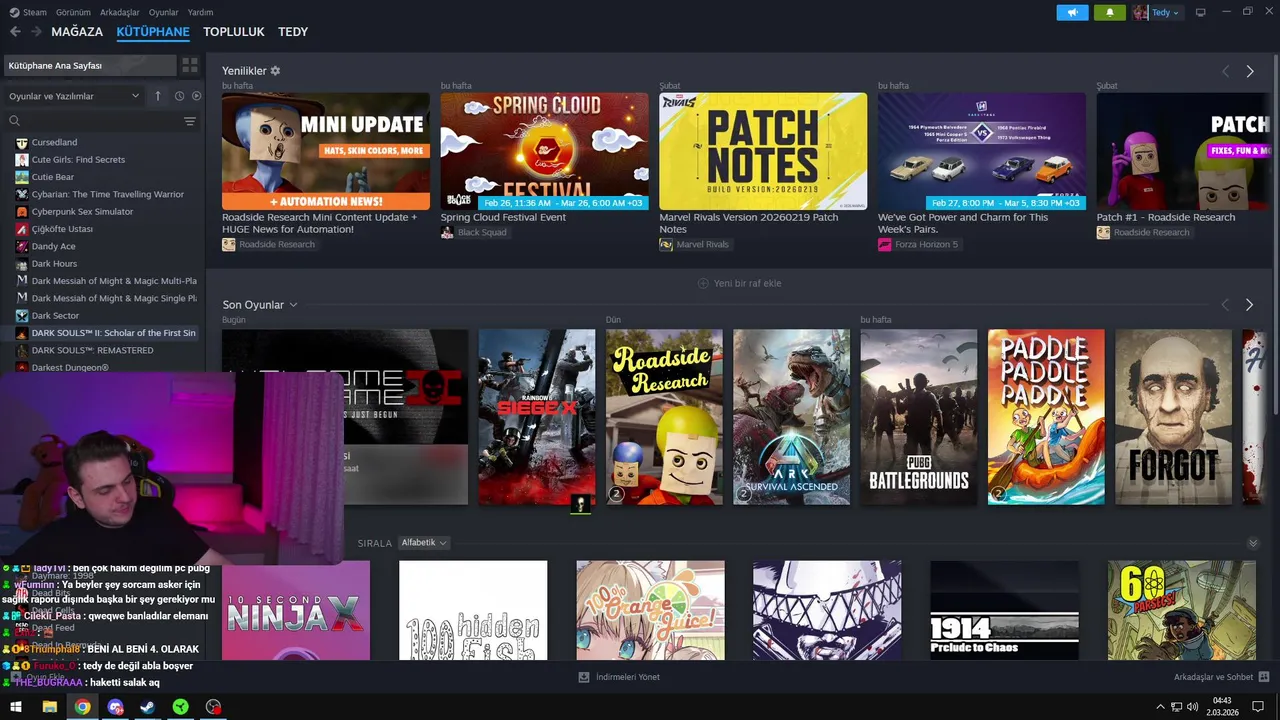Collapse the shelf with double chevron
The height and width of the screenshot is (720, 1280).
[1253, 543]
